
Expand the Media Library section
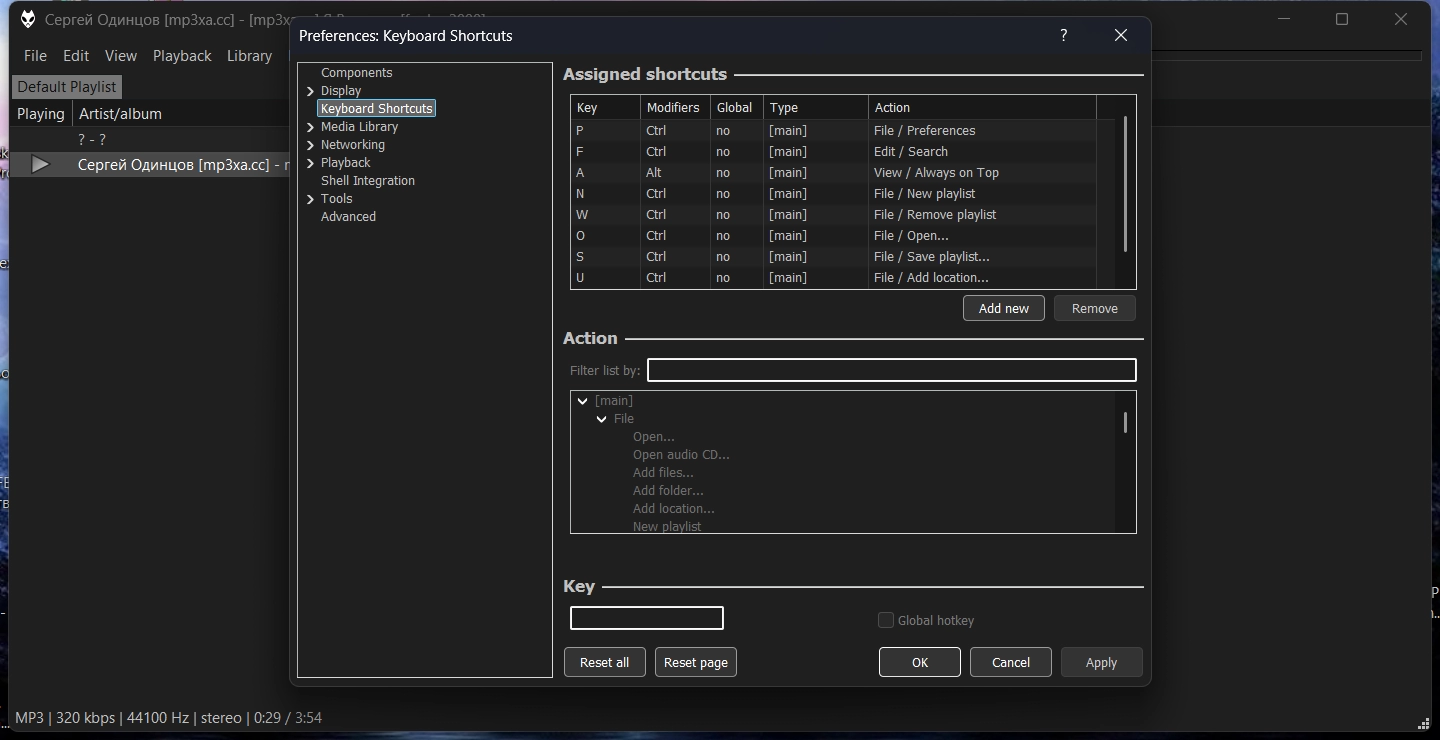310,127
